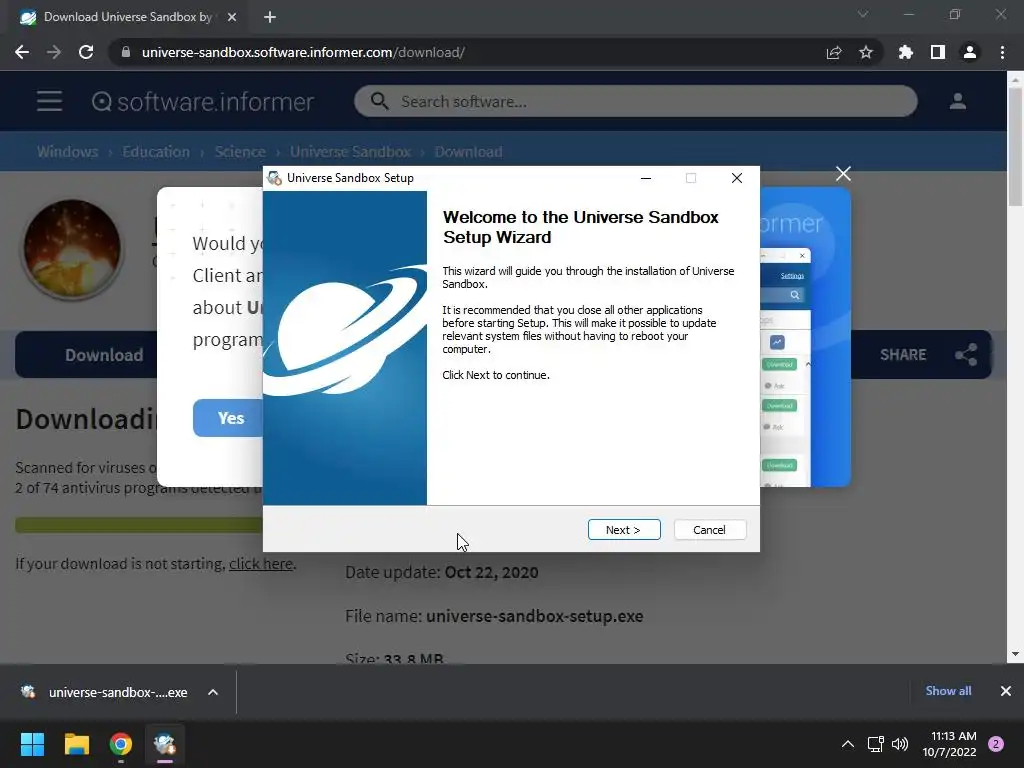Toggle Chrome side panel icon
Image resolution: width=1024 pixels, height=768 pixels.
(937, 52)
